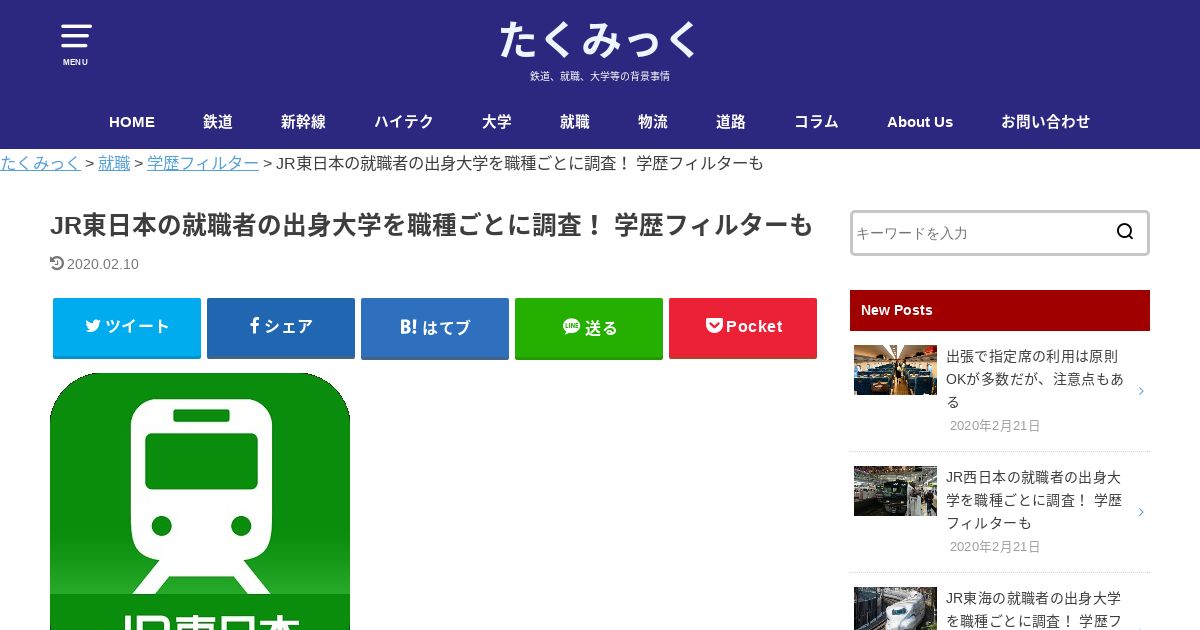Open the 就職 navigation menu item
Viewport: 1200px width, 630px height.
pos(575,121)
